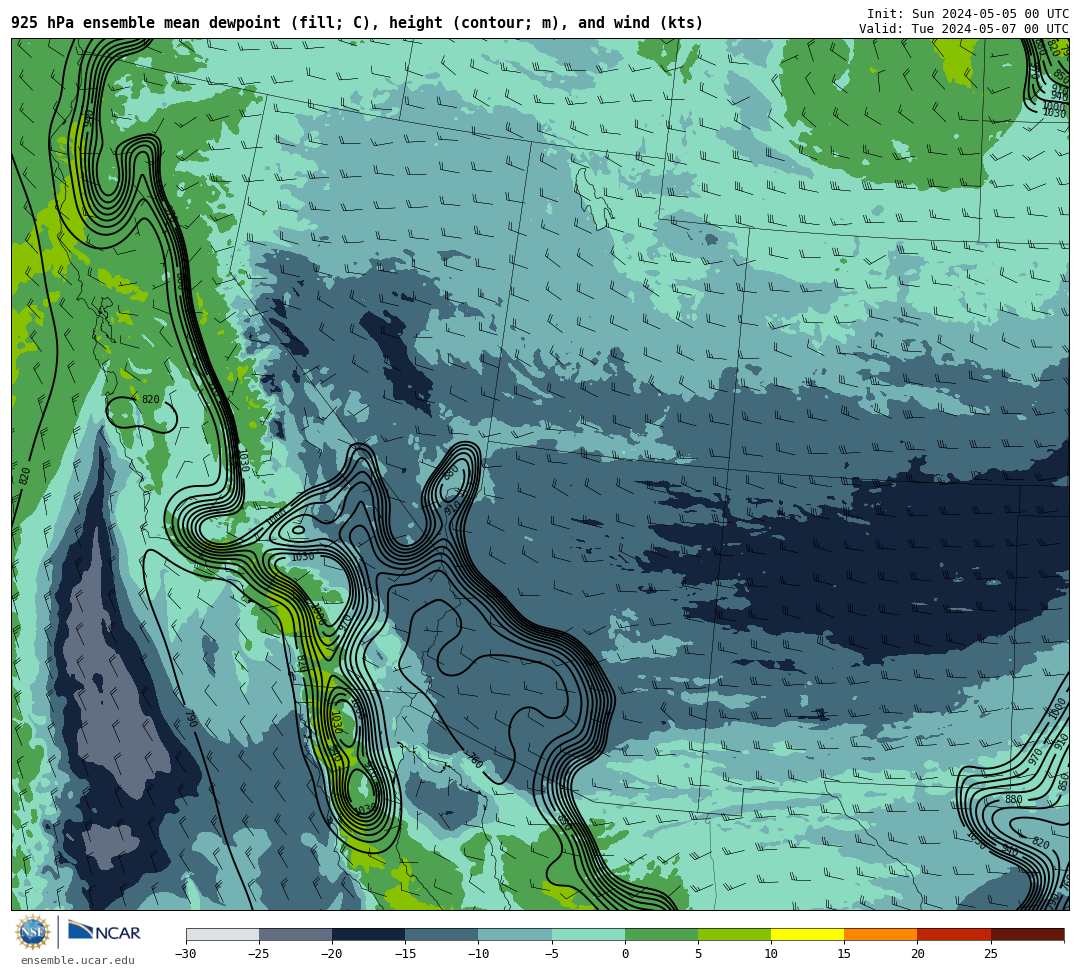Click the 20 colorbar tick label
The height and width of the screenshot is (973, 1080).
pyautogui.click(x=917, y=954)
